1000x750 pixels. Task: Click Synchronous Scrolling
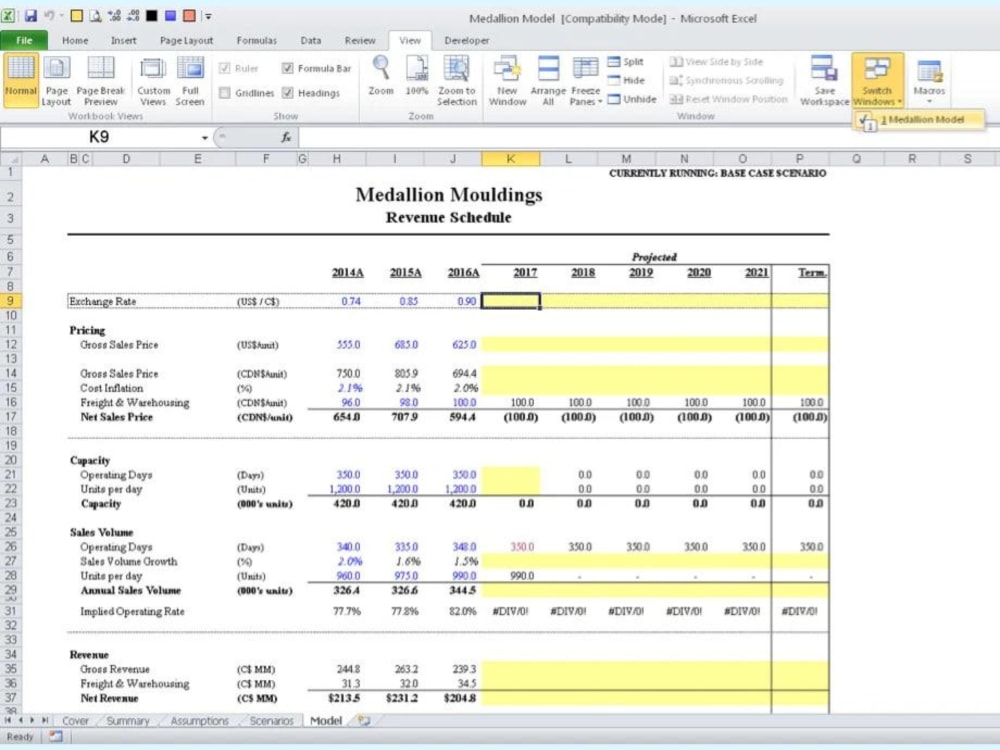[726, 80]
